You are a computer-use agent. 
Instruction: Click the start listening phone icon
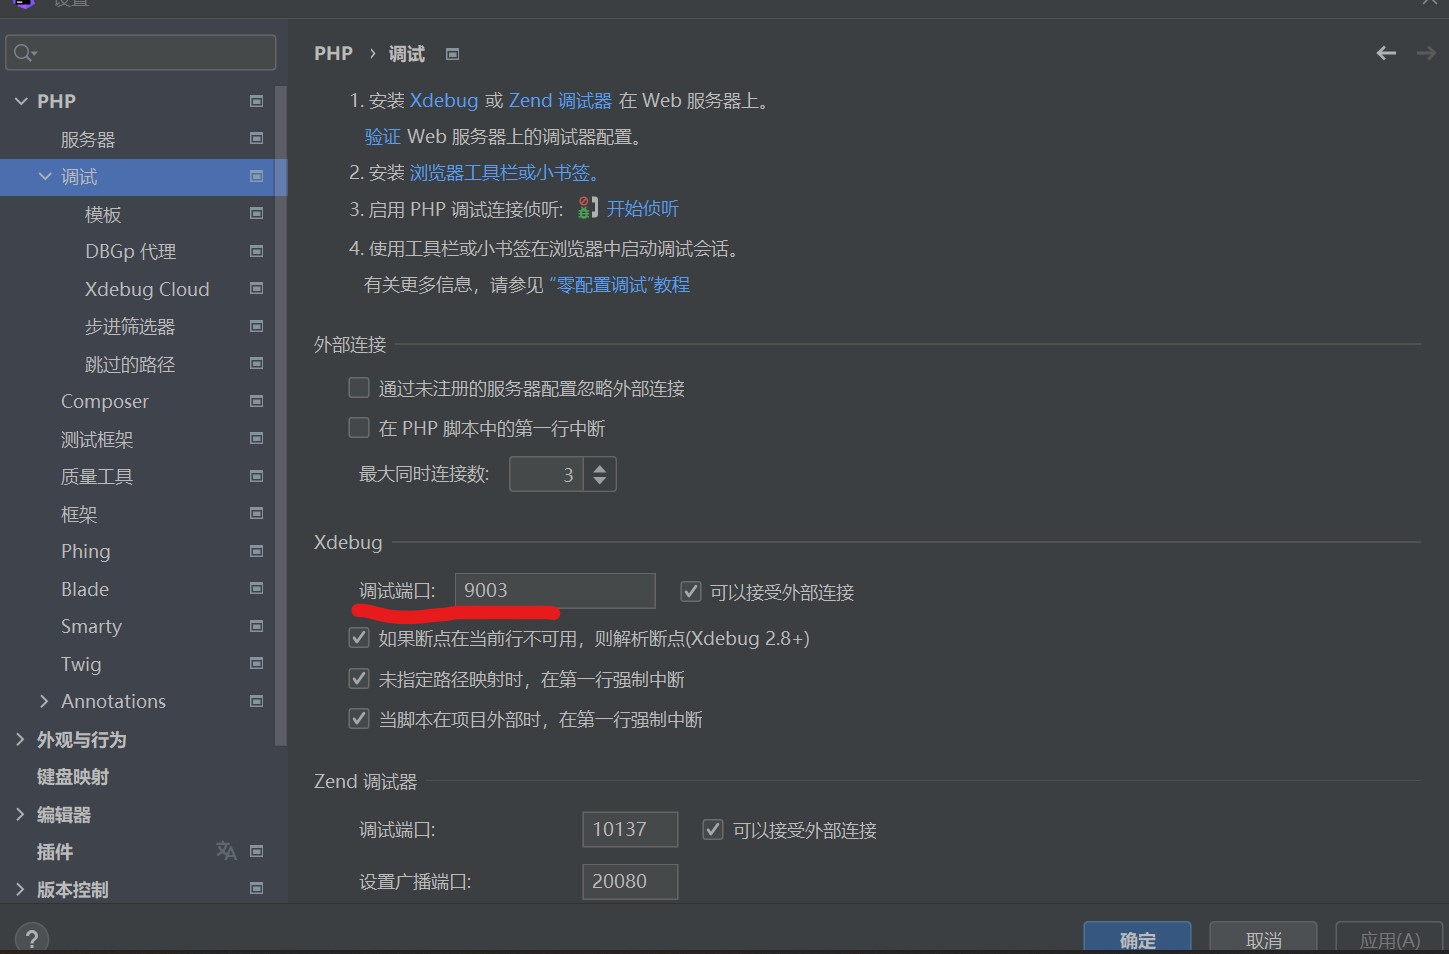coord(587,208)
